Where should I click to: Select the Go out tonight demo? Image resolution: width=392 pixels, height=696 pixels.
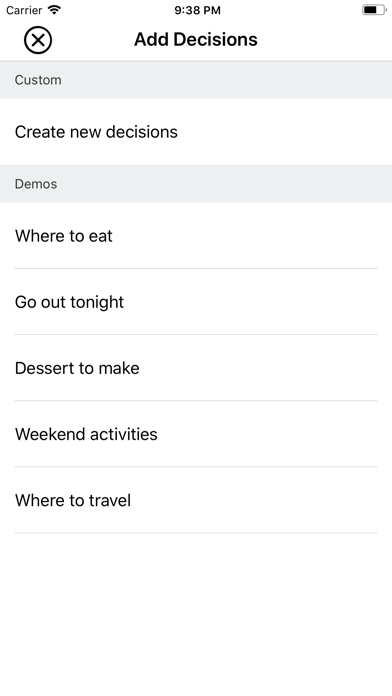pyautogui.click(x=196, y=302)
